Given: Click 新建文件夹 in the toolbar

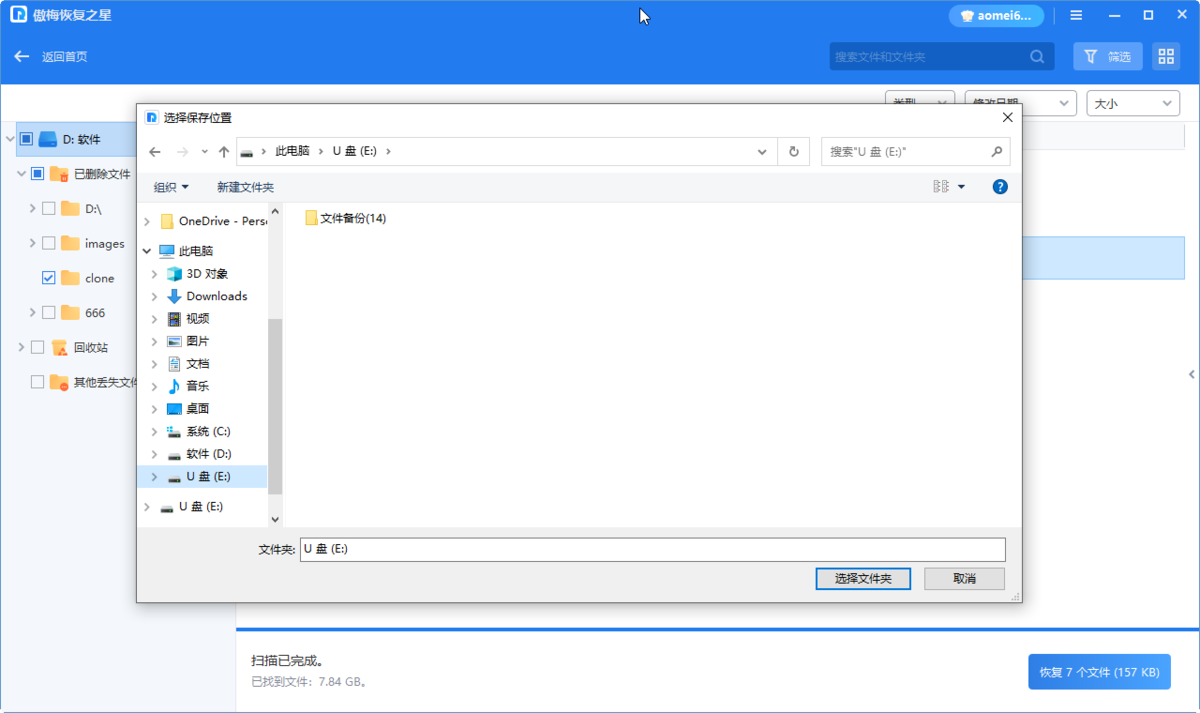Looking at the screenshot, I should point(245,187).
